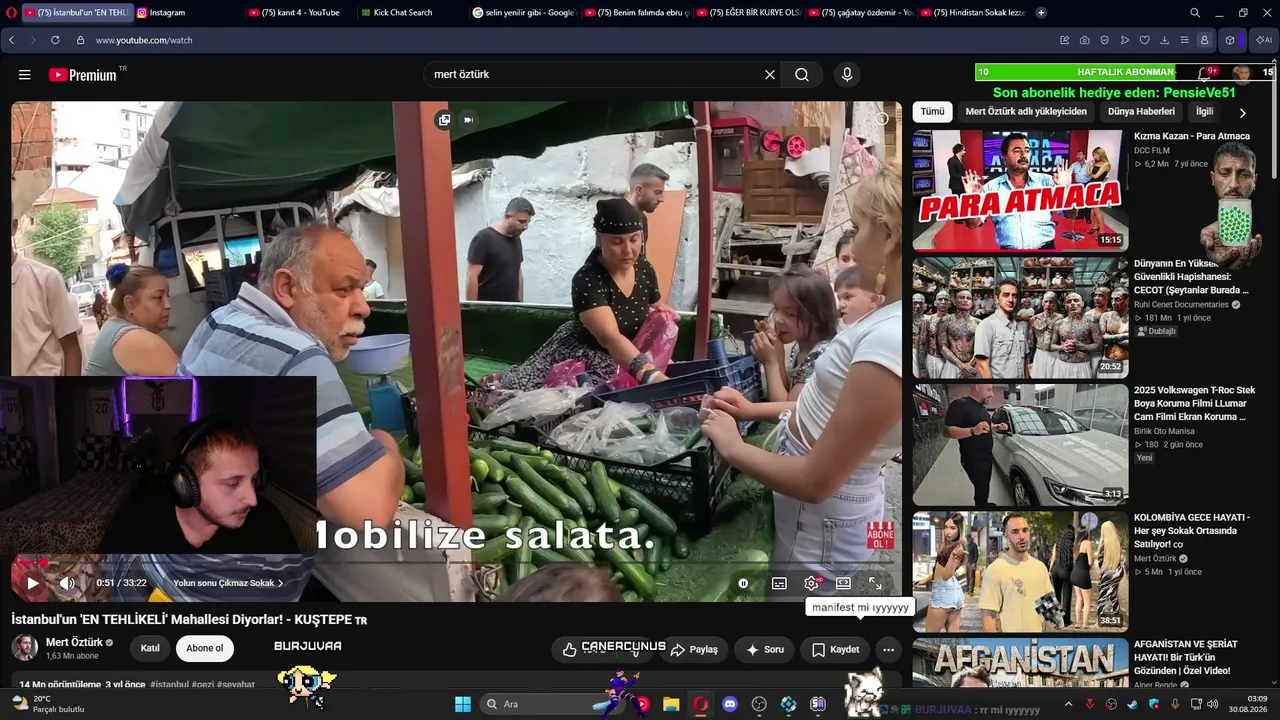This screenshot has width=1280, height=720.
Task: Open the #istanbul hashtag link
Action: 170,685
